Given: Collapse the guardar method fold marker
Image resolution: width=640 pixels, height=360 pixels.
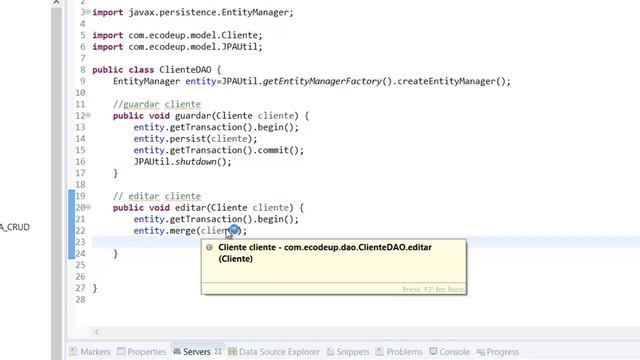Looking at the screenshot, I should pos(88,116).
